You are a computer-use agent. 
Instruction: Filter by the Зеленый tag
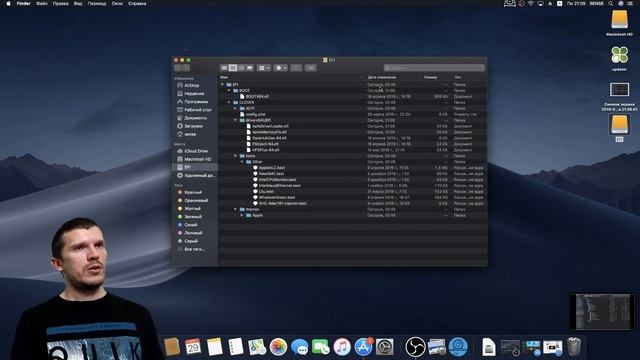[190, 217]
